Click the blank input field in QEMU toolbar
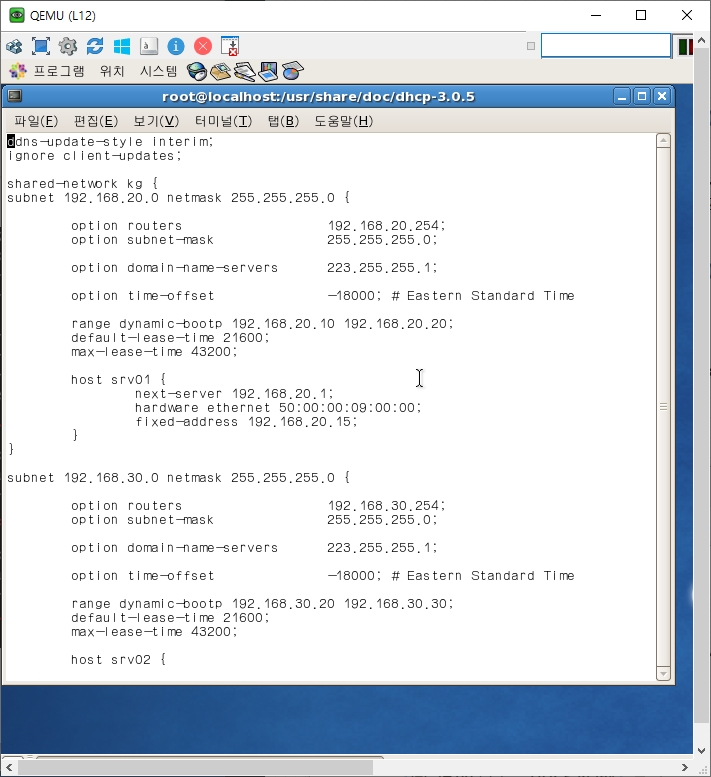Screen dimensions: 711x777 pos(606,46)
